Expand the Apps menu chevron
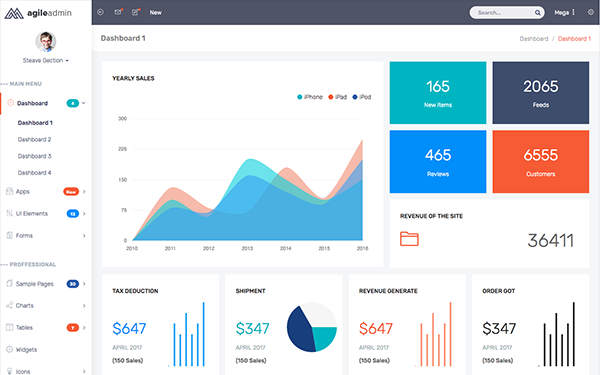600x375 pixels. (x=84, y=191)
